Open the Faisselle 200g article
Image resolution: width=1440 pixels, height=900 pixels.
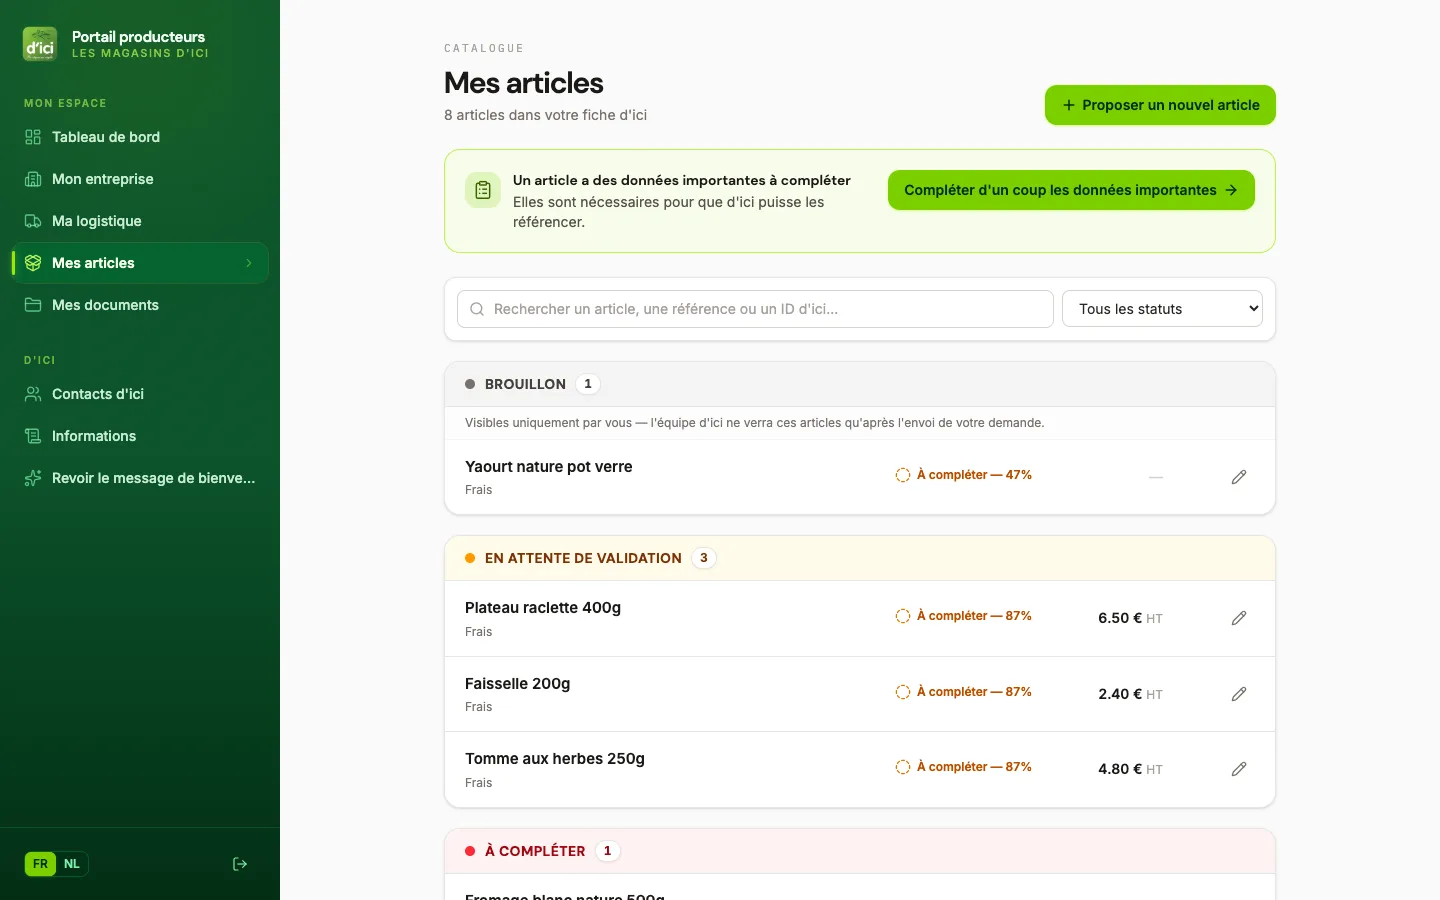pos(517,684)
